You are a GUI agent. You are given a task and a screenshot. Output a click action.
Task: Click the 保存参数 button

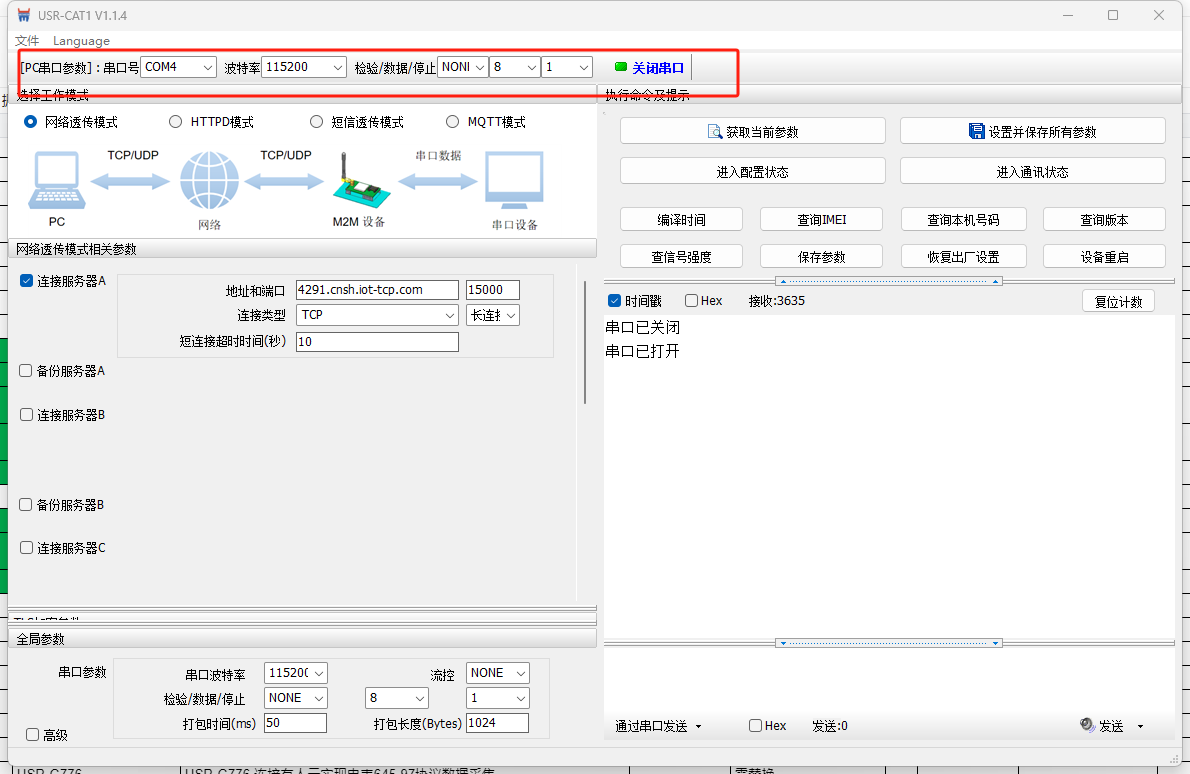coord(821,256)
